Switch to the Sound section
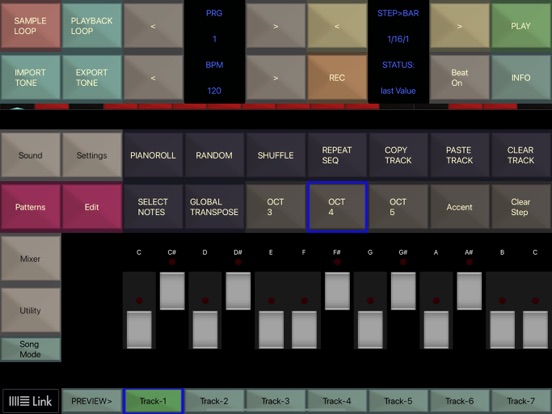 [31, 155]
